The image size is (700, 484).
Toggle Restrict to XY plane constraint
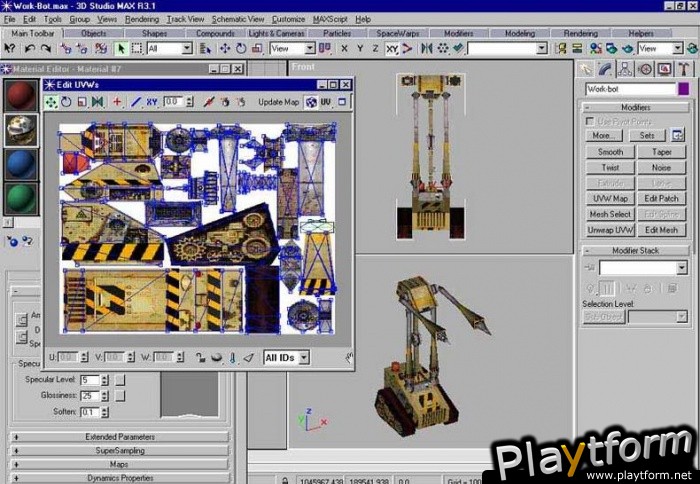click(392, 48)
